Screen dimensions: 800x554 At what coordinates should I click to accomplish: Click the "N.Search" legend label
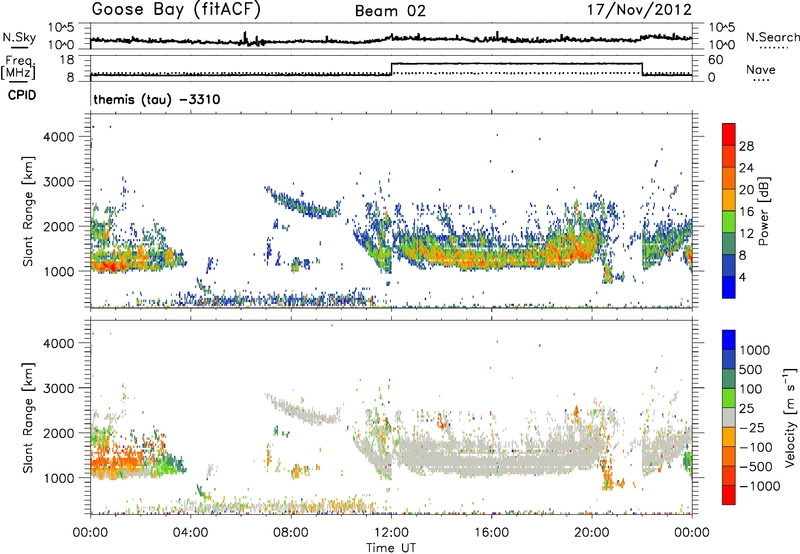click(772, 37)
